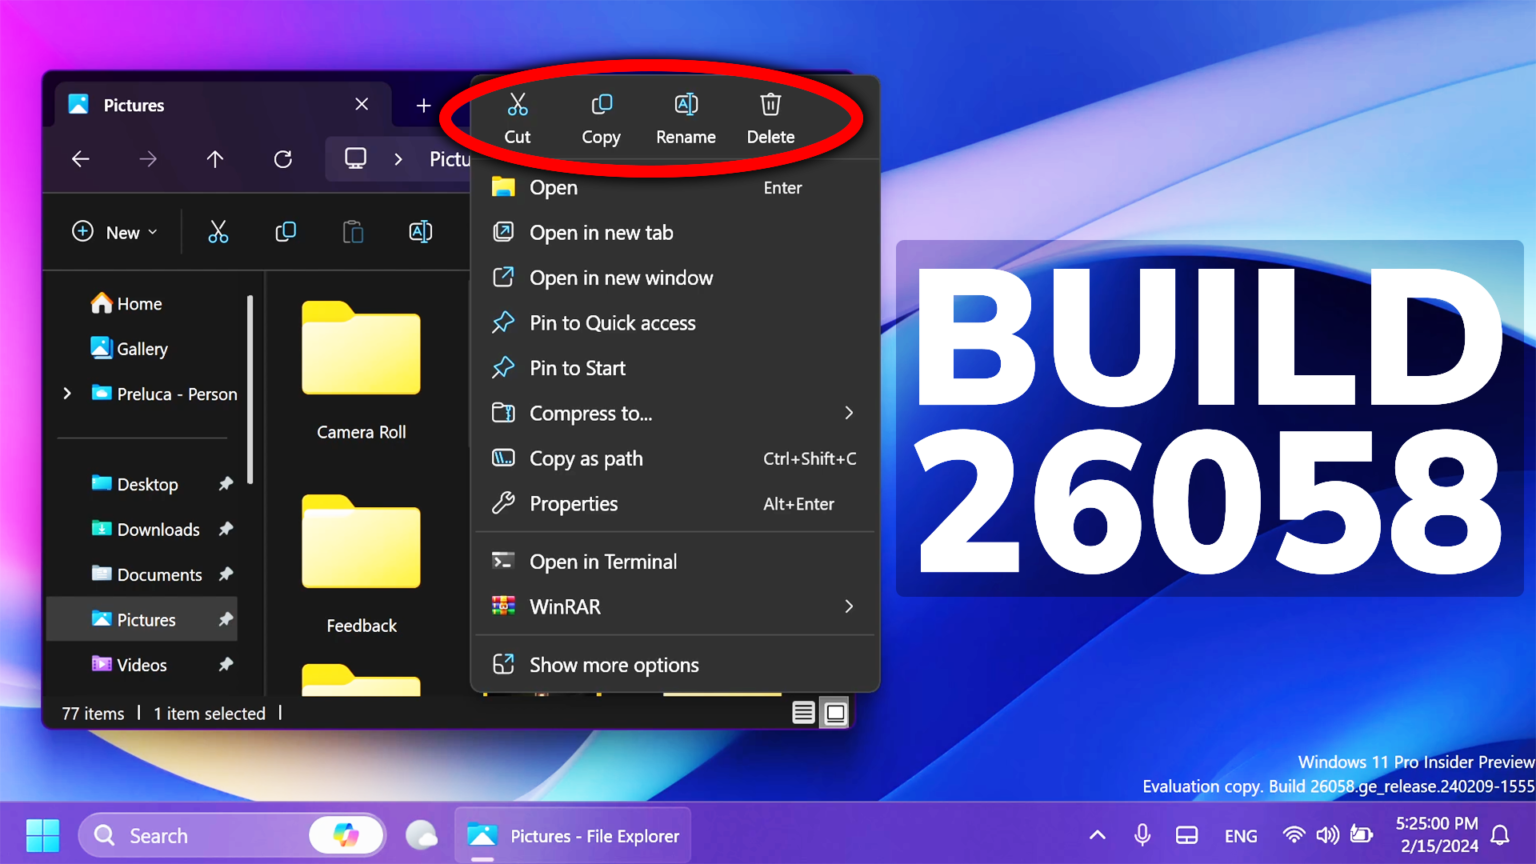
Task: Switch to details list view
Action: [803, 712]
